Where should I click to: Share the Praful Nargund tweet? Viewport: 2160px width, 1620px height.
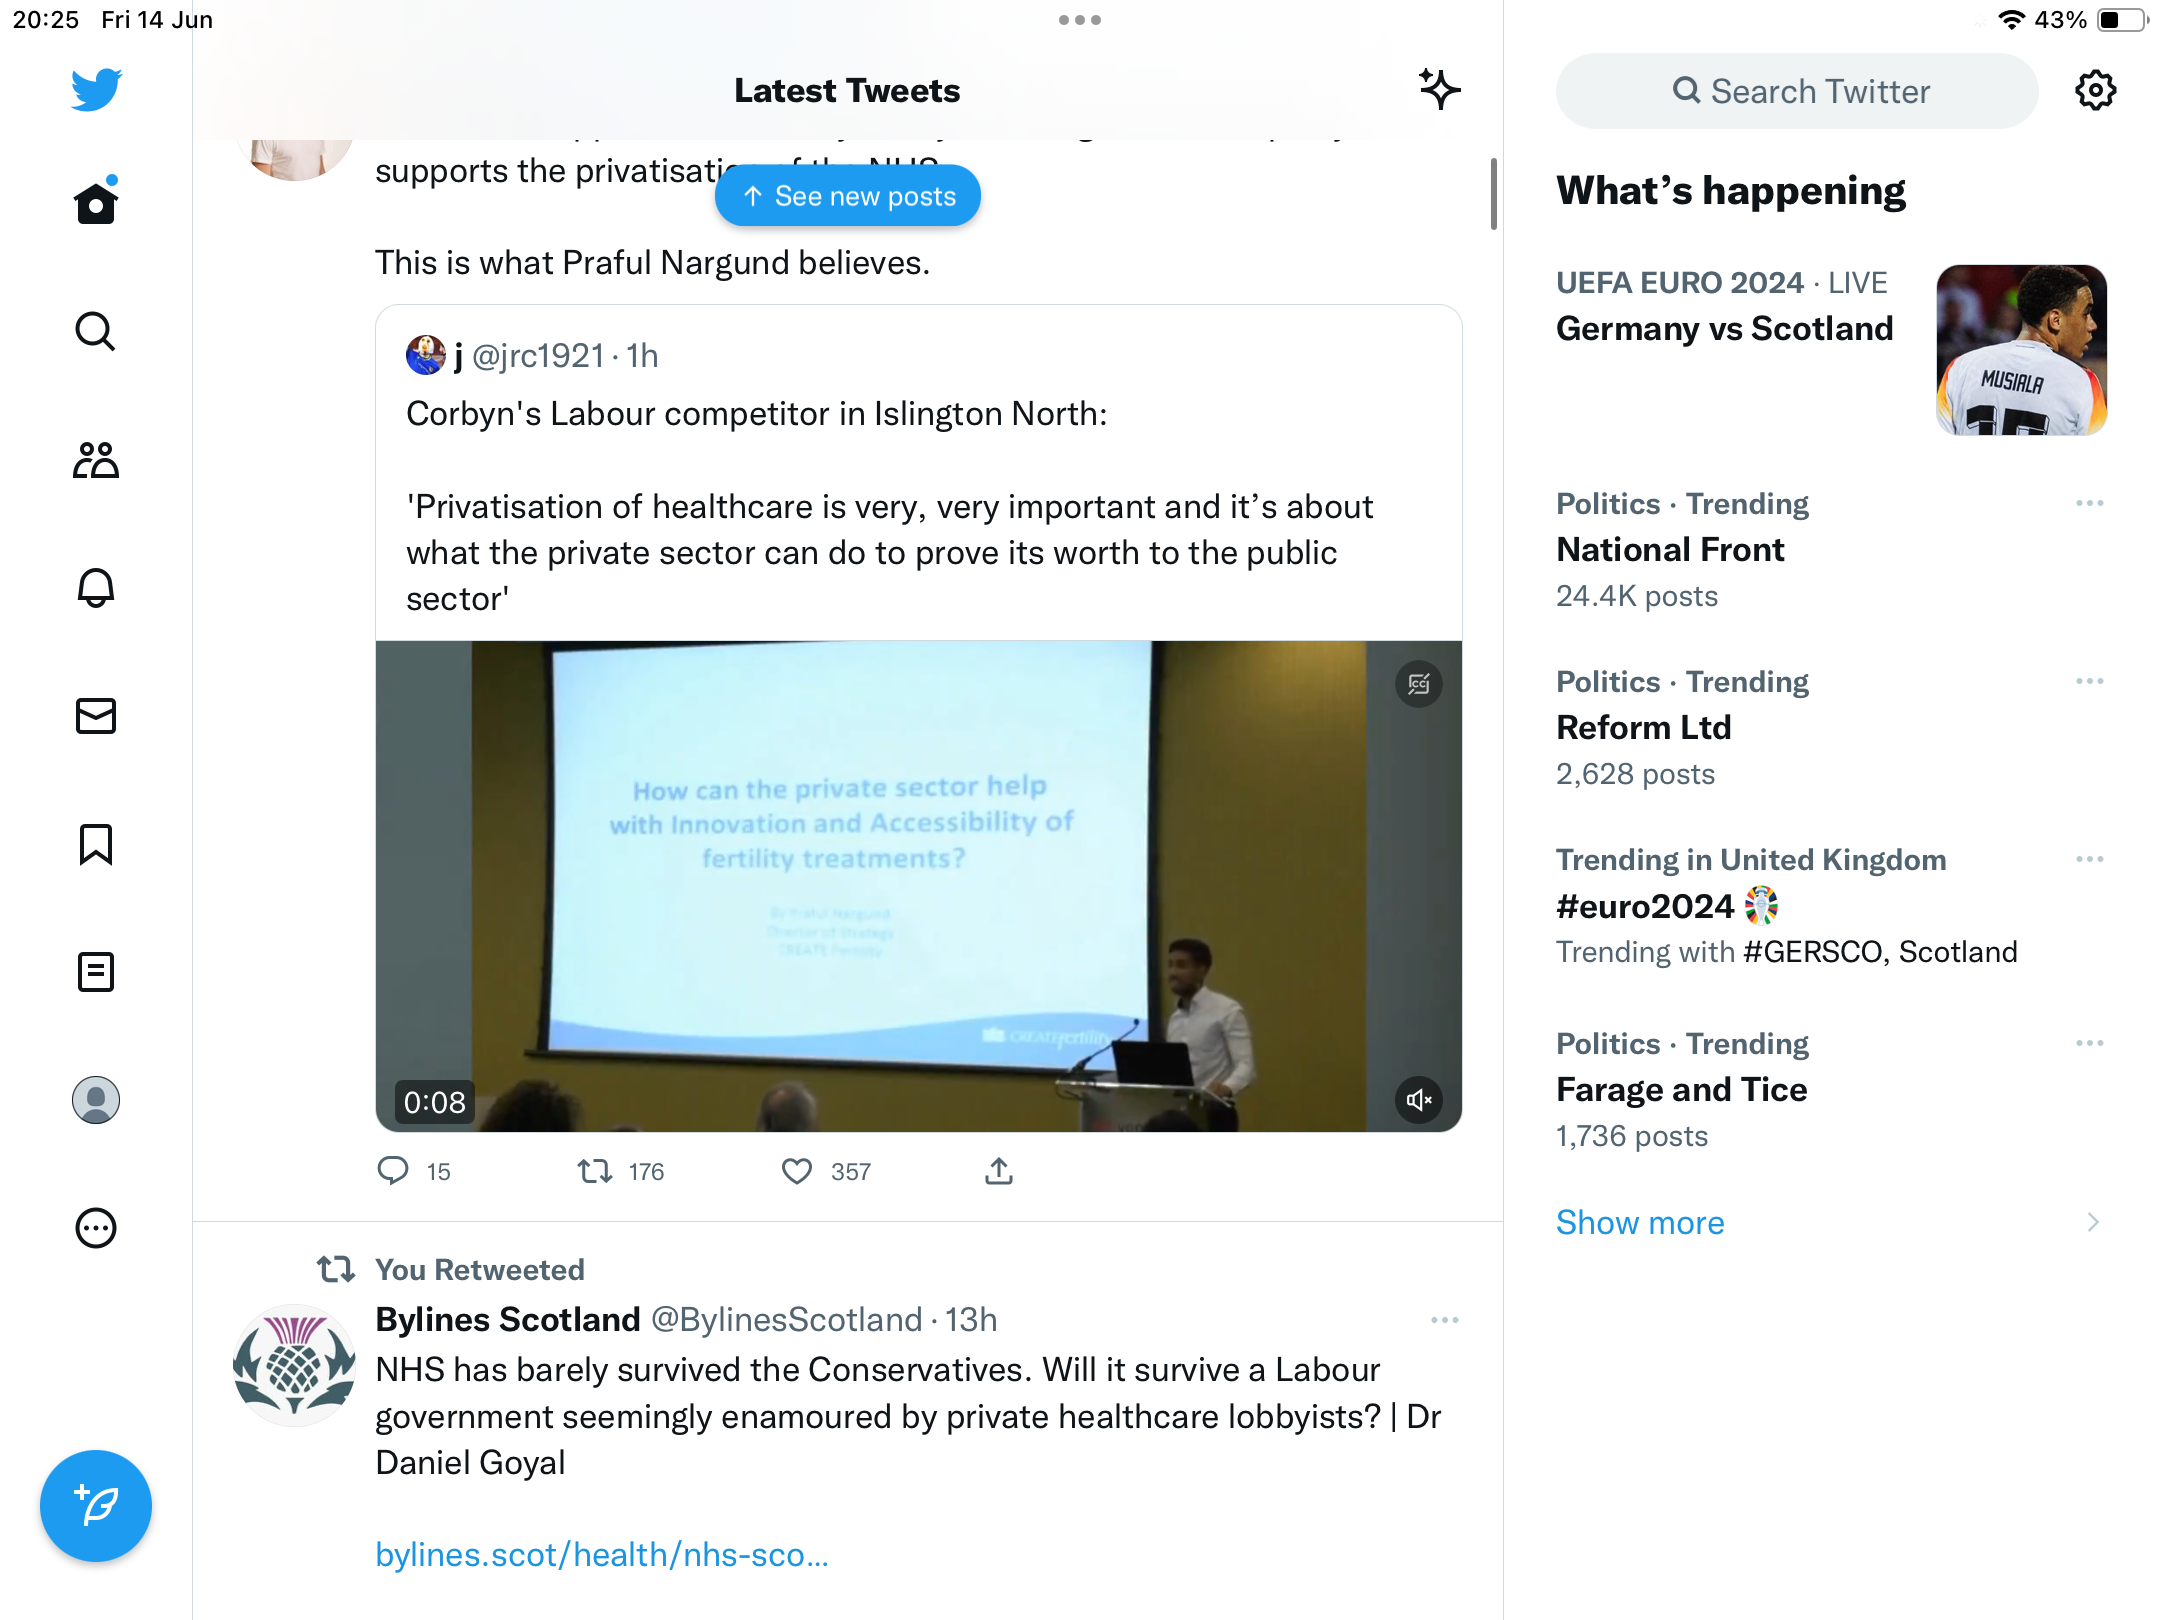999,1171
